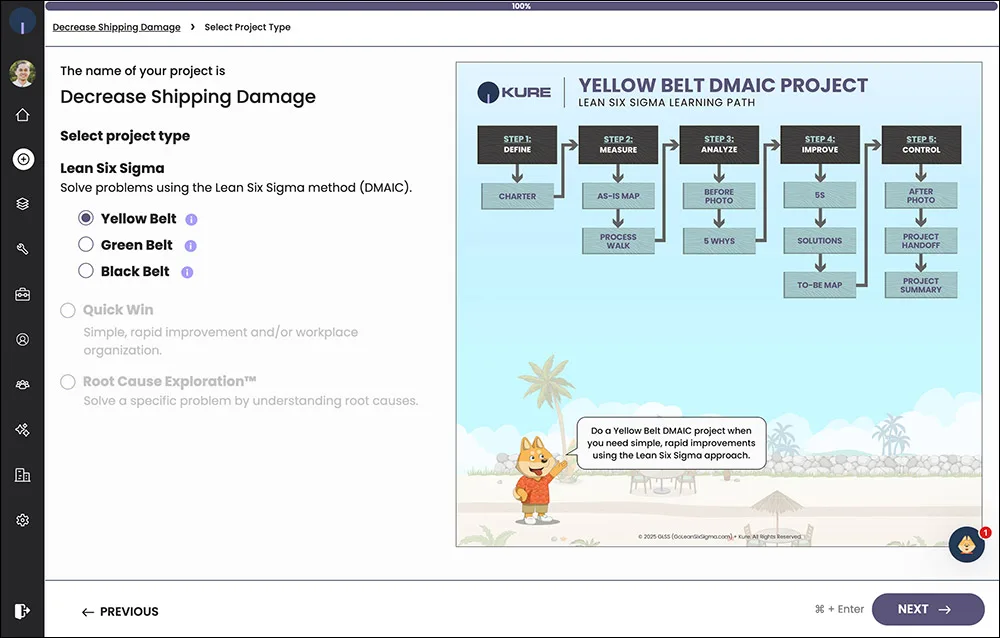Click the Project Handoff box
This screenshot has height=638, width=1000.
click(x=921, y=241)
